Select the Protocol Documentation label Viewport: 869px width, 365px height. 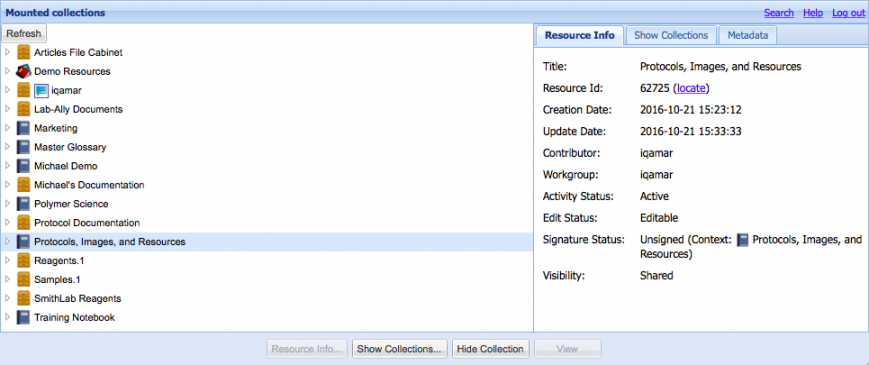[86, 223]
